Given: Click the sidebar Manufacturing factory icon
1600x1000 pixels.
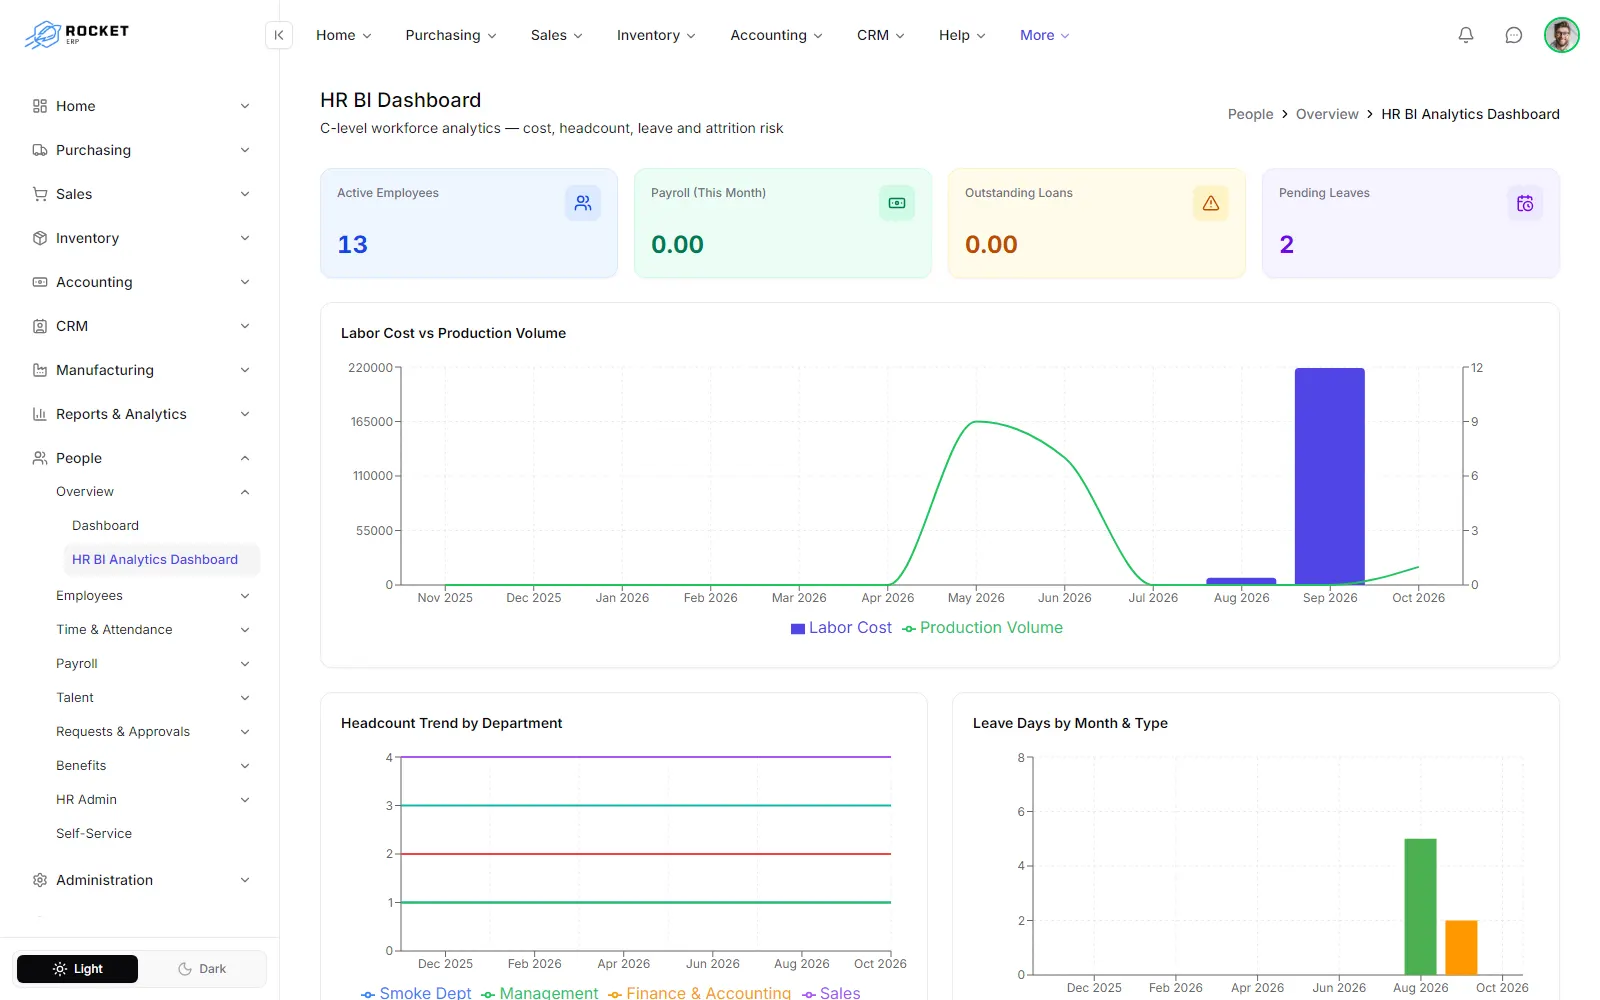Looking at the screenshot, I should (x=40, y=370).
